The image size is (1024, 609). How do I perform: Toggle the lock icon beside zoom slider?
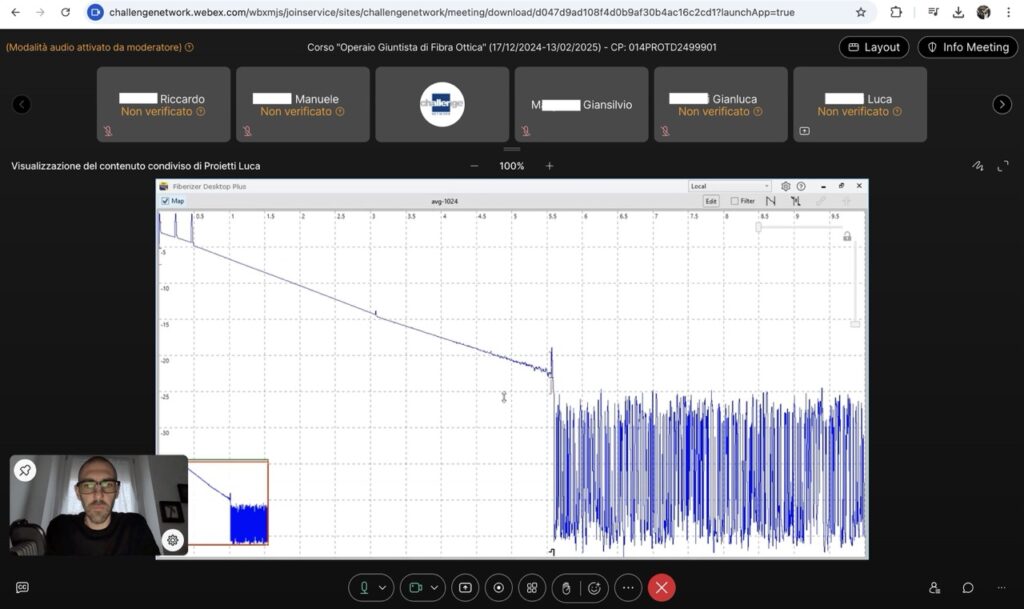pos(847,236)
